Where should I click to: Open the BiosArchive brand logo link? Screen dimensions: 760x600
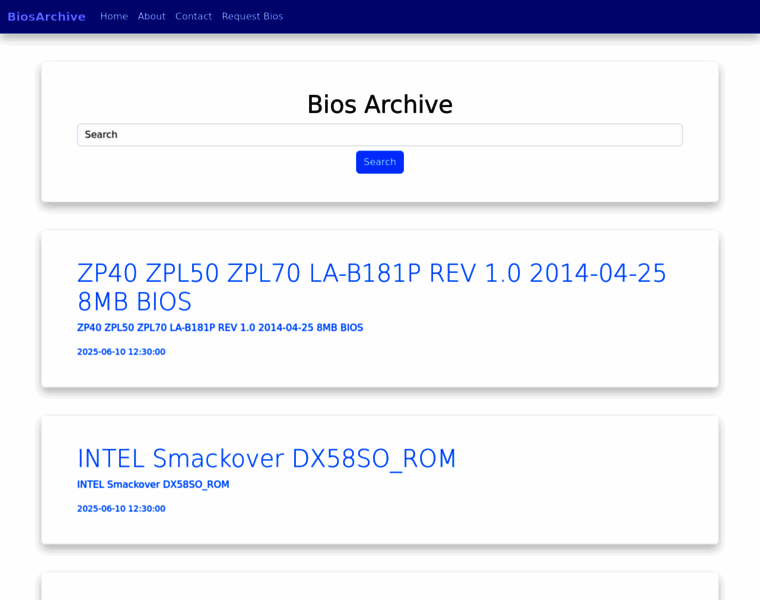tap(47, 16)
